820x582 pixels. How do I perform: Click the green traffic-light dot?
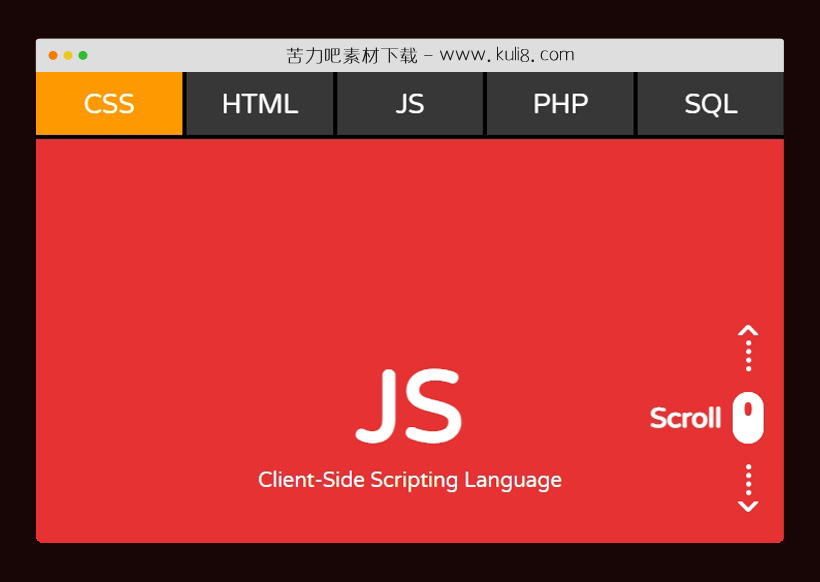81,55
